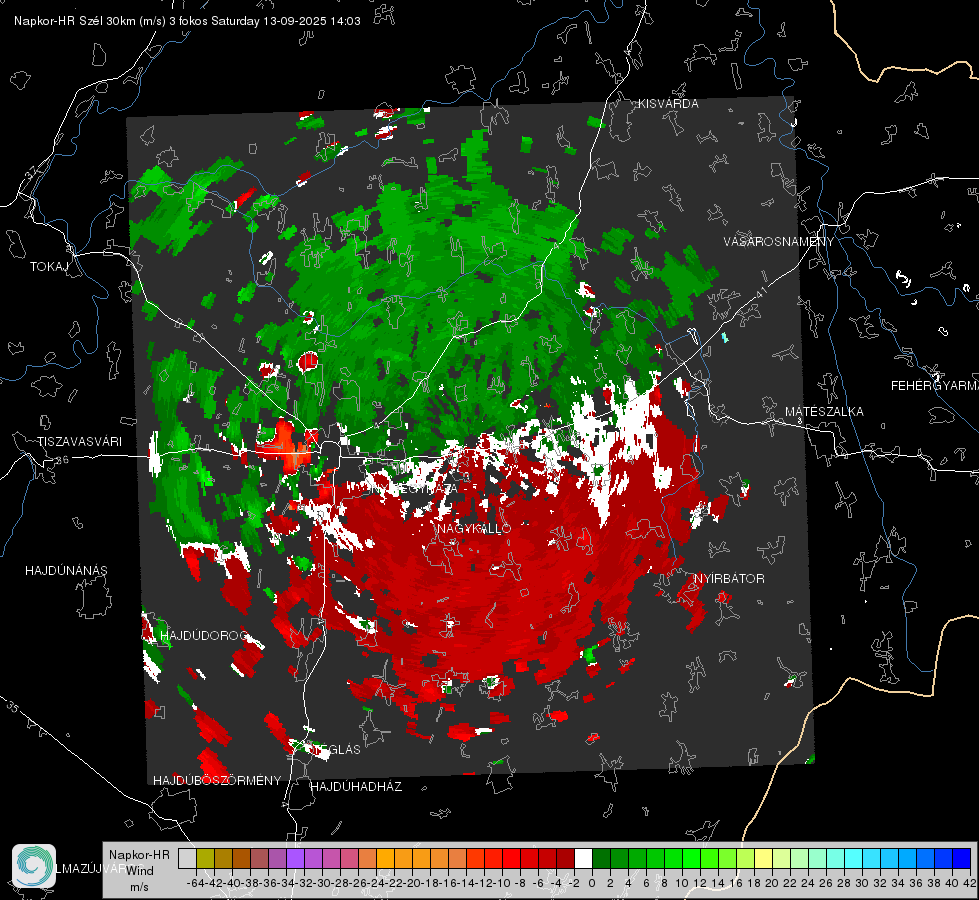
Task: Click the VÁSÁROSNAMÉNY city label
Action: point(779,242)
